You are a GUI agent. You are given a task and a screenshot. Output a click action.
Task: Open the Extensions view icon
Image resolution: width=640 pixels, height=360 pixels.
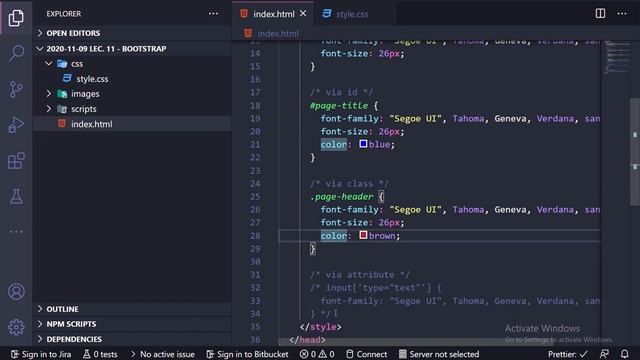coord(16,160)
